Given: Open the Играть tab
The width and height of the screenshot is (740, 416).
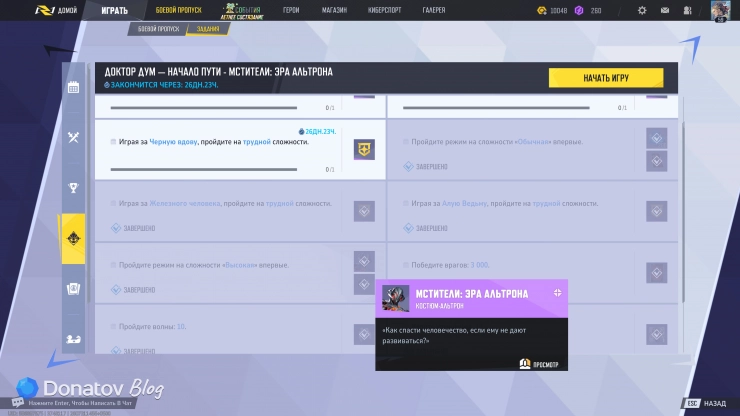Looking at the screenshot, I should coord(114,10).
